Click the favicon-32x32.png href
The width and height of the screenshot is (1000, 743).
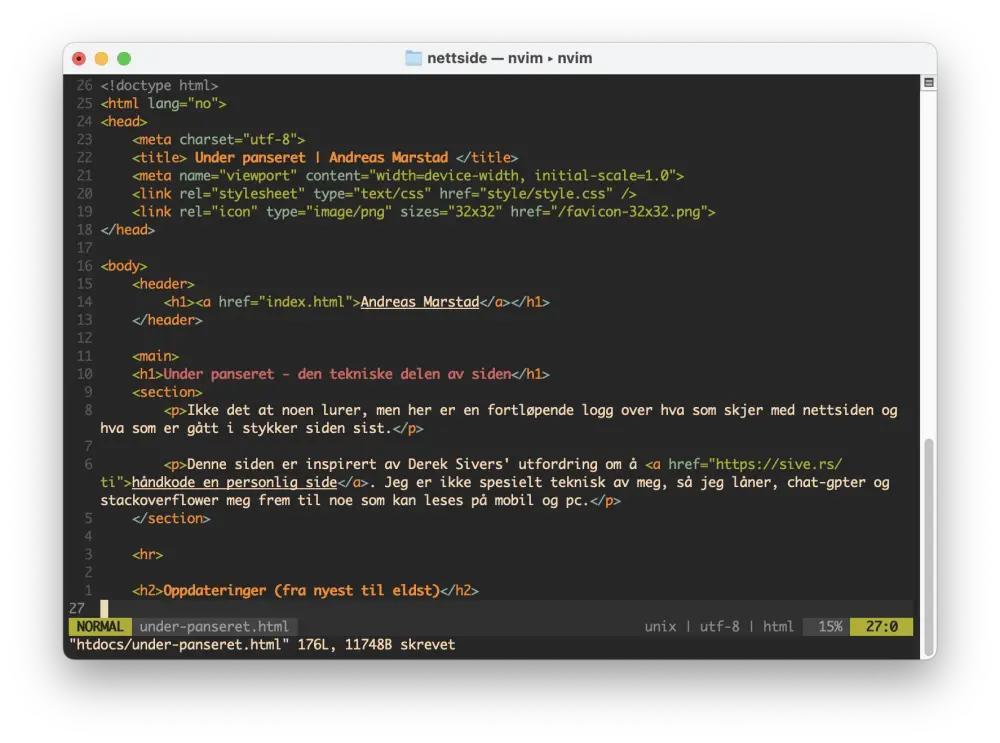click(x=608, y=212)
